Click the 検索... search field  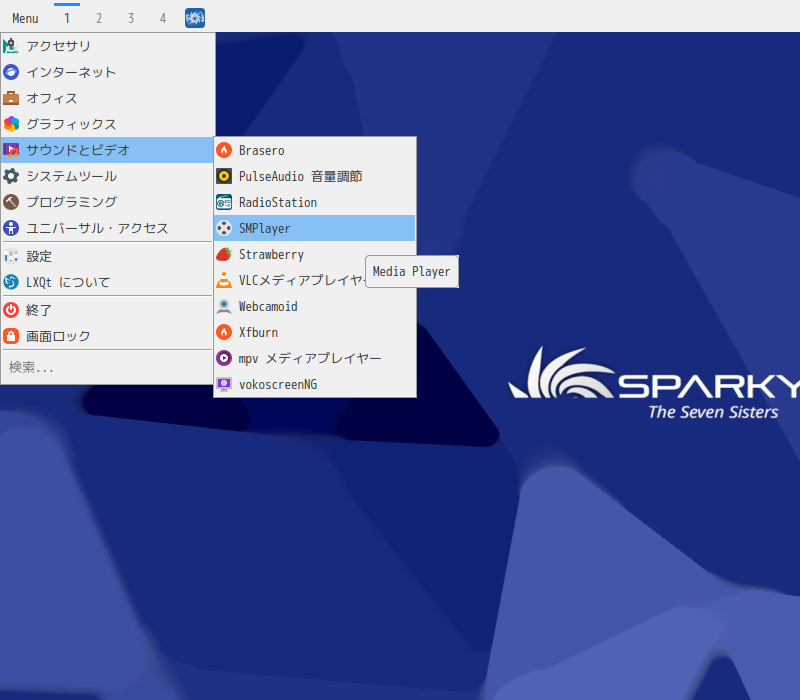(107, 367)
